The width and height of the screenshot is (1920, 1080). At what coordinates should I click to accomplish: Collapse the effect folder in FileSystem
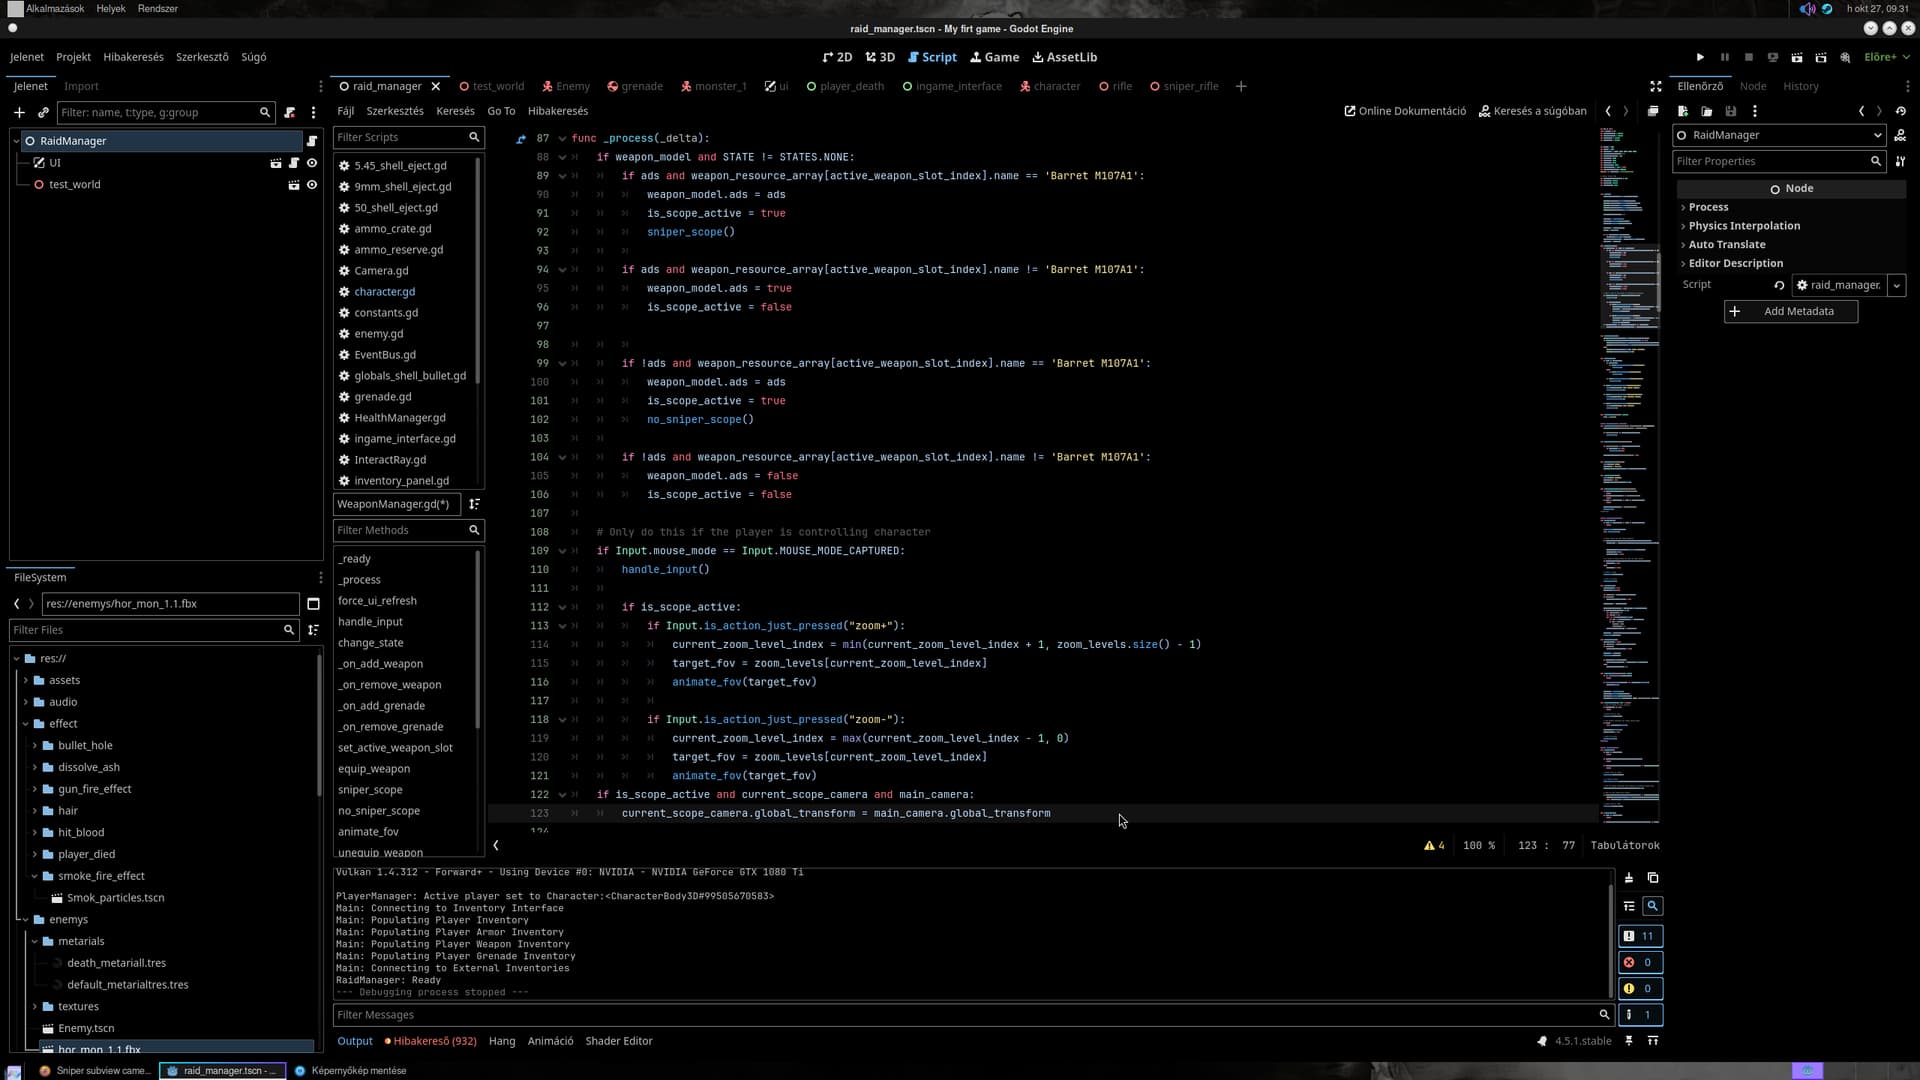tap(26, 724)
